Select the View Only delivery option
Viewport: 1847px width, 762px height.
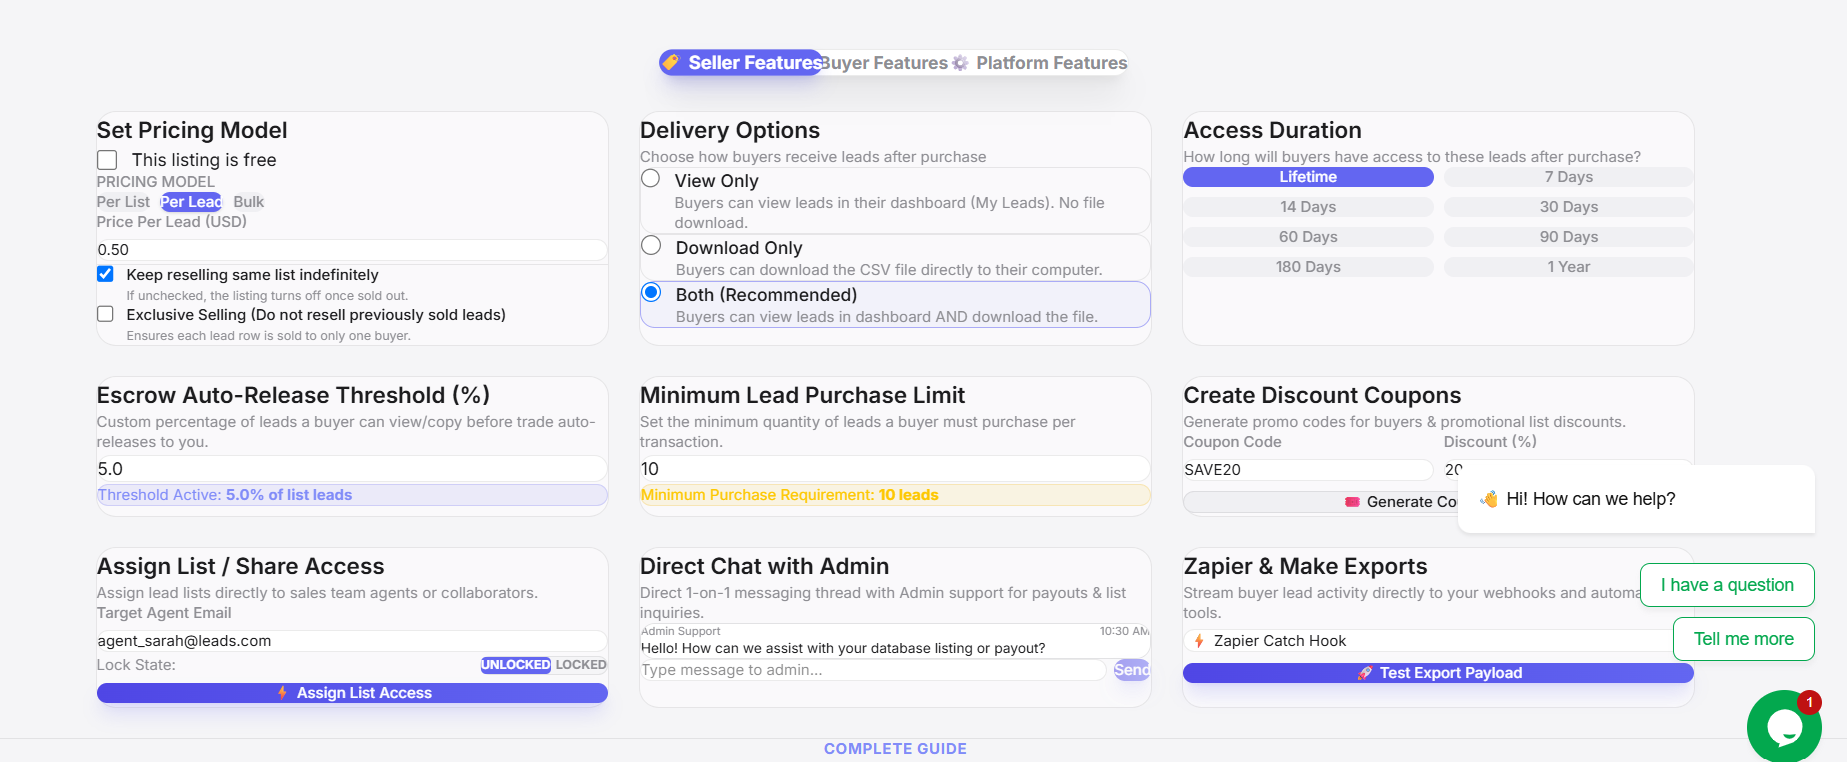651,178
